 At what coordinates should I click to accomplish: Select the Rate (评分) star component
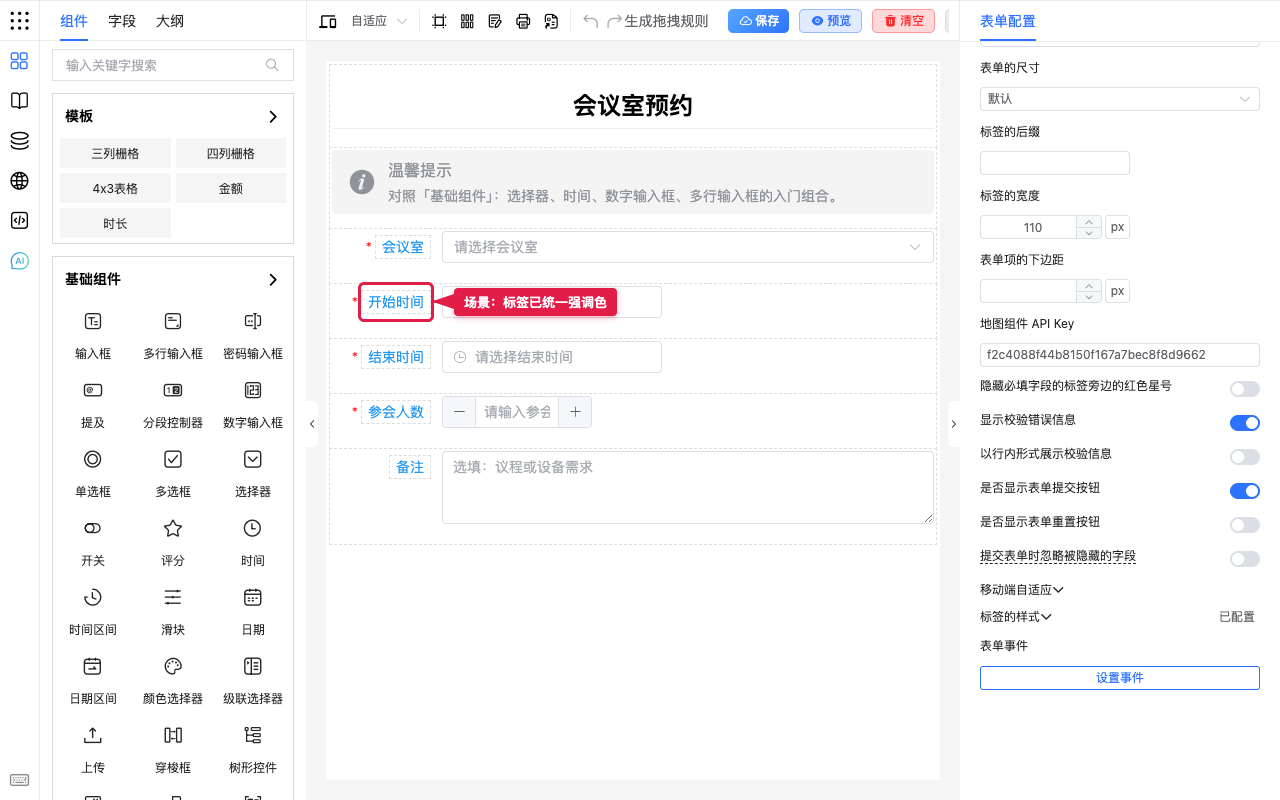click(173, 540)
